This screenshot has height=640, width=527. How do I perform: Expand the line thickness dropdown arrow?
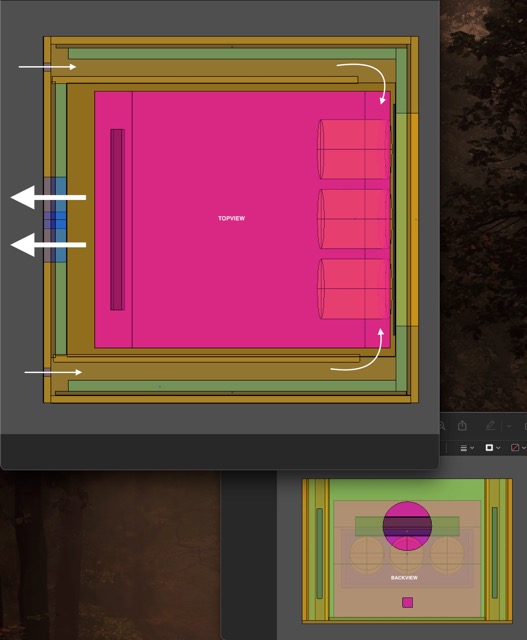click(x=472, y=448)
